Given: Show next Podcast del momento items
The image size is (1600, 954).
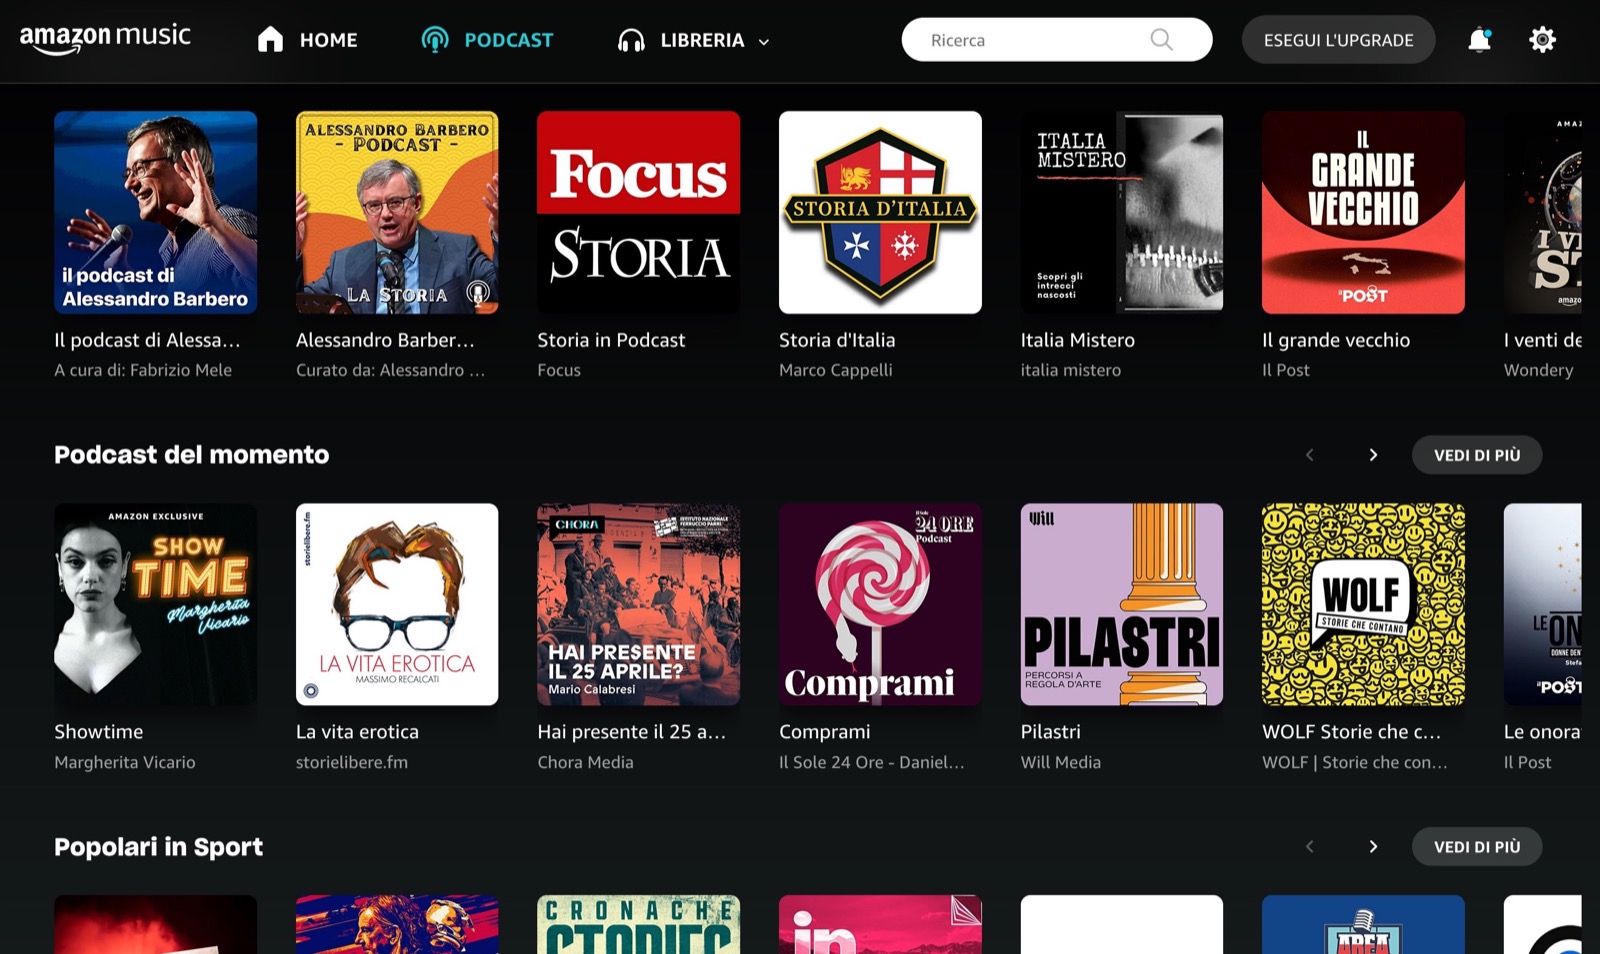Looking at the screenshot, I should tap(1373, 455).
